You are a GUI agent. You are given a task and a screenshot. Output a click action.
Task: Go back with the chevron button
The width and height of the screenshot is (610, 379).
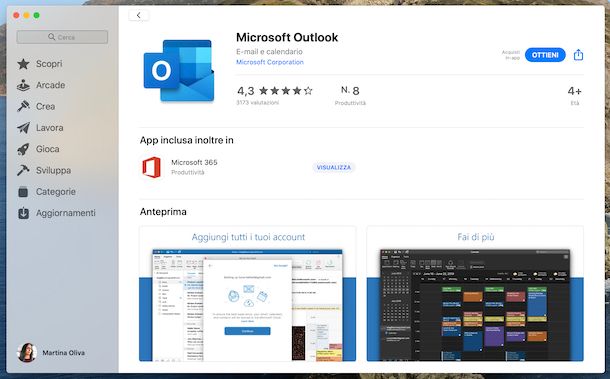pos(138,15)
